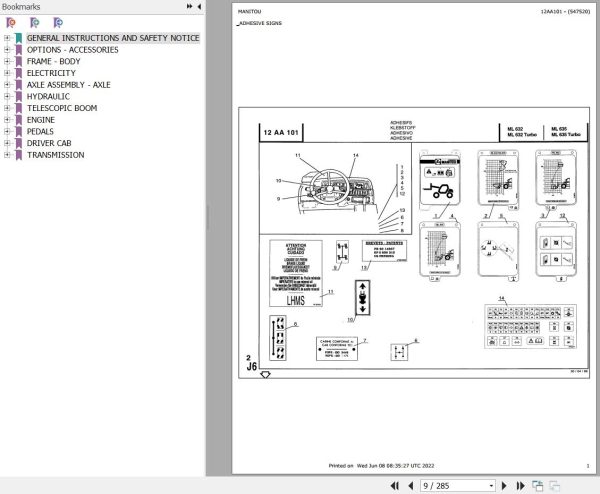Open TELESCOPIC BOOM bookmark
This screenshot has height=494, width=600.
click(x=62, y=108)
